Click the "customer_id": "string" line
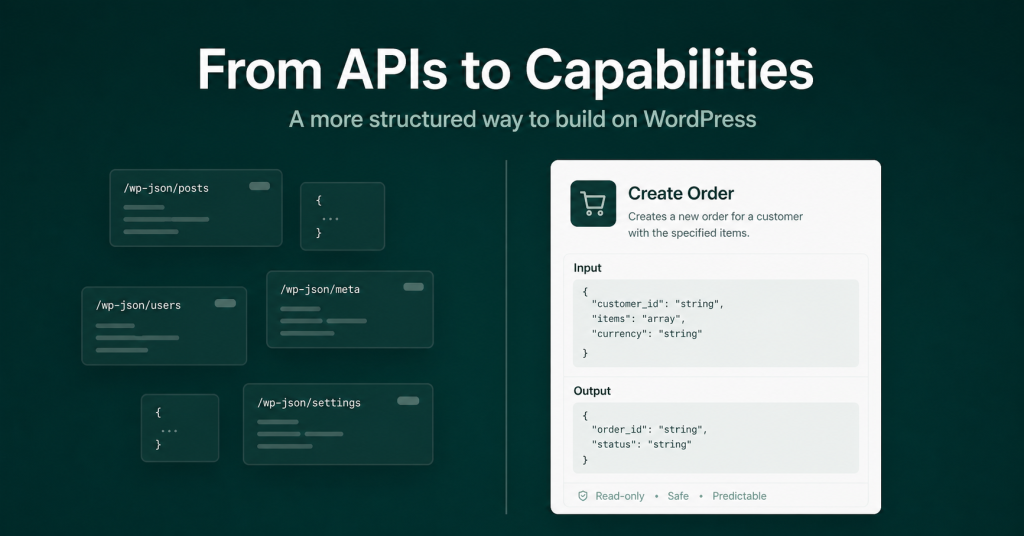This screenshot has height=536, width=1024. pyautogui.click(x=657, y=304)
